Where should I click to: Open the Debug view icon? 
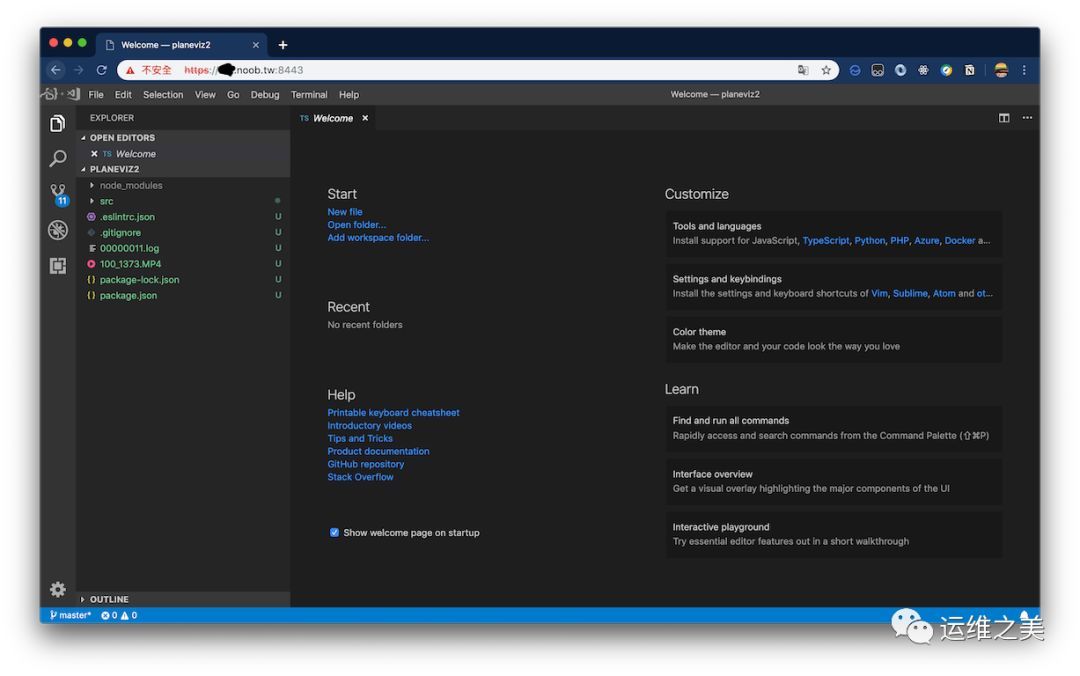point(58,230)
